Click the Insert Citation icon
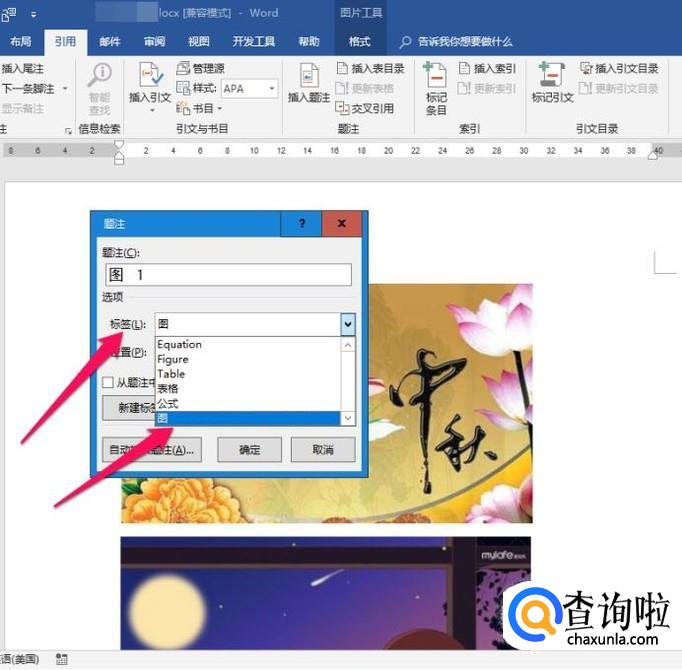 pyautogui.click(x=150, y=75)
